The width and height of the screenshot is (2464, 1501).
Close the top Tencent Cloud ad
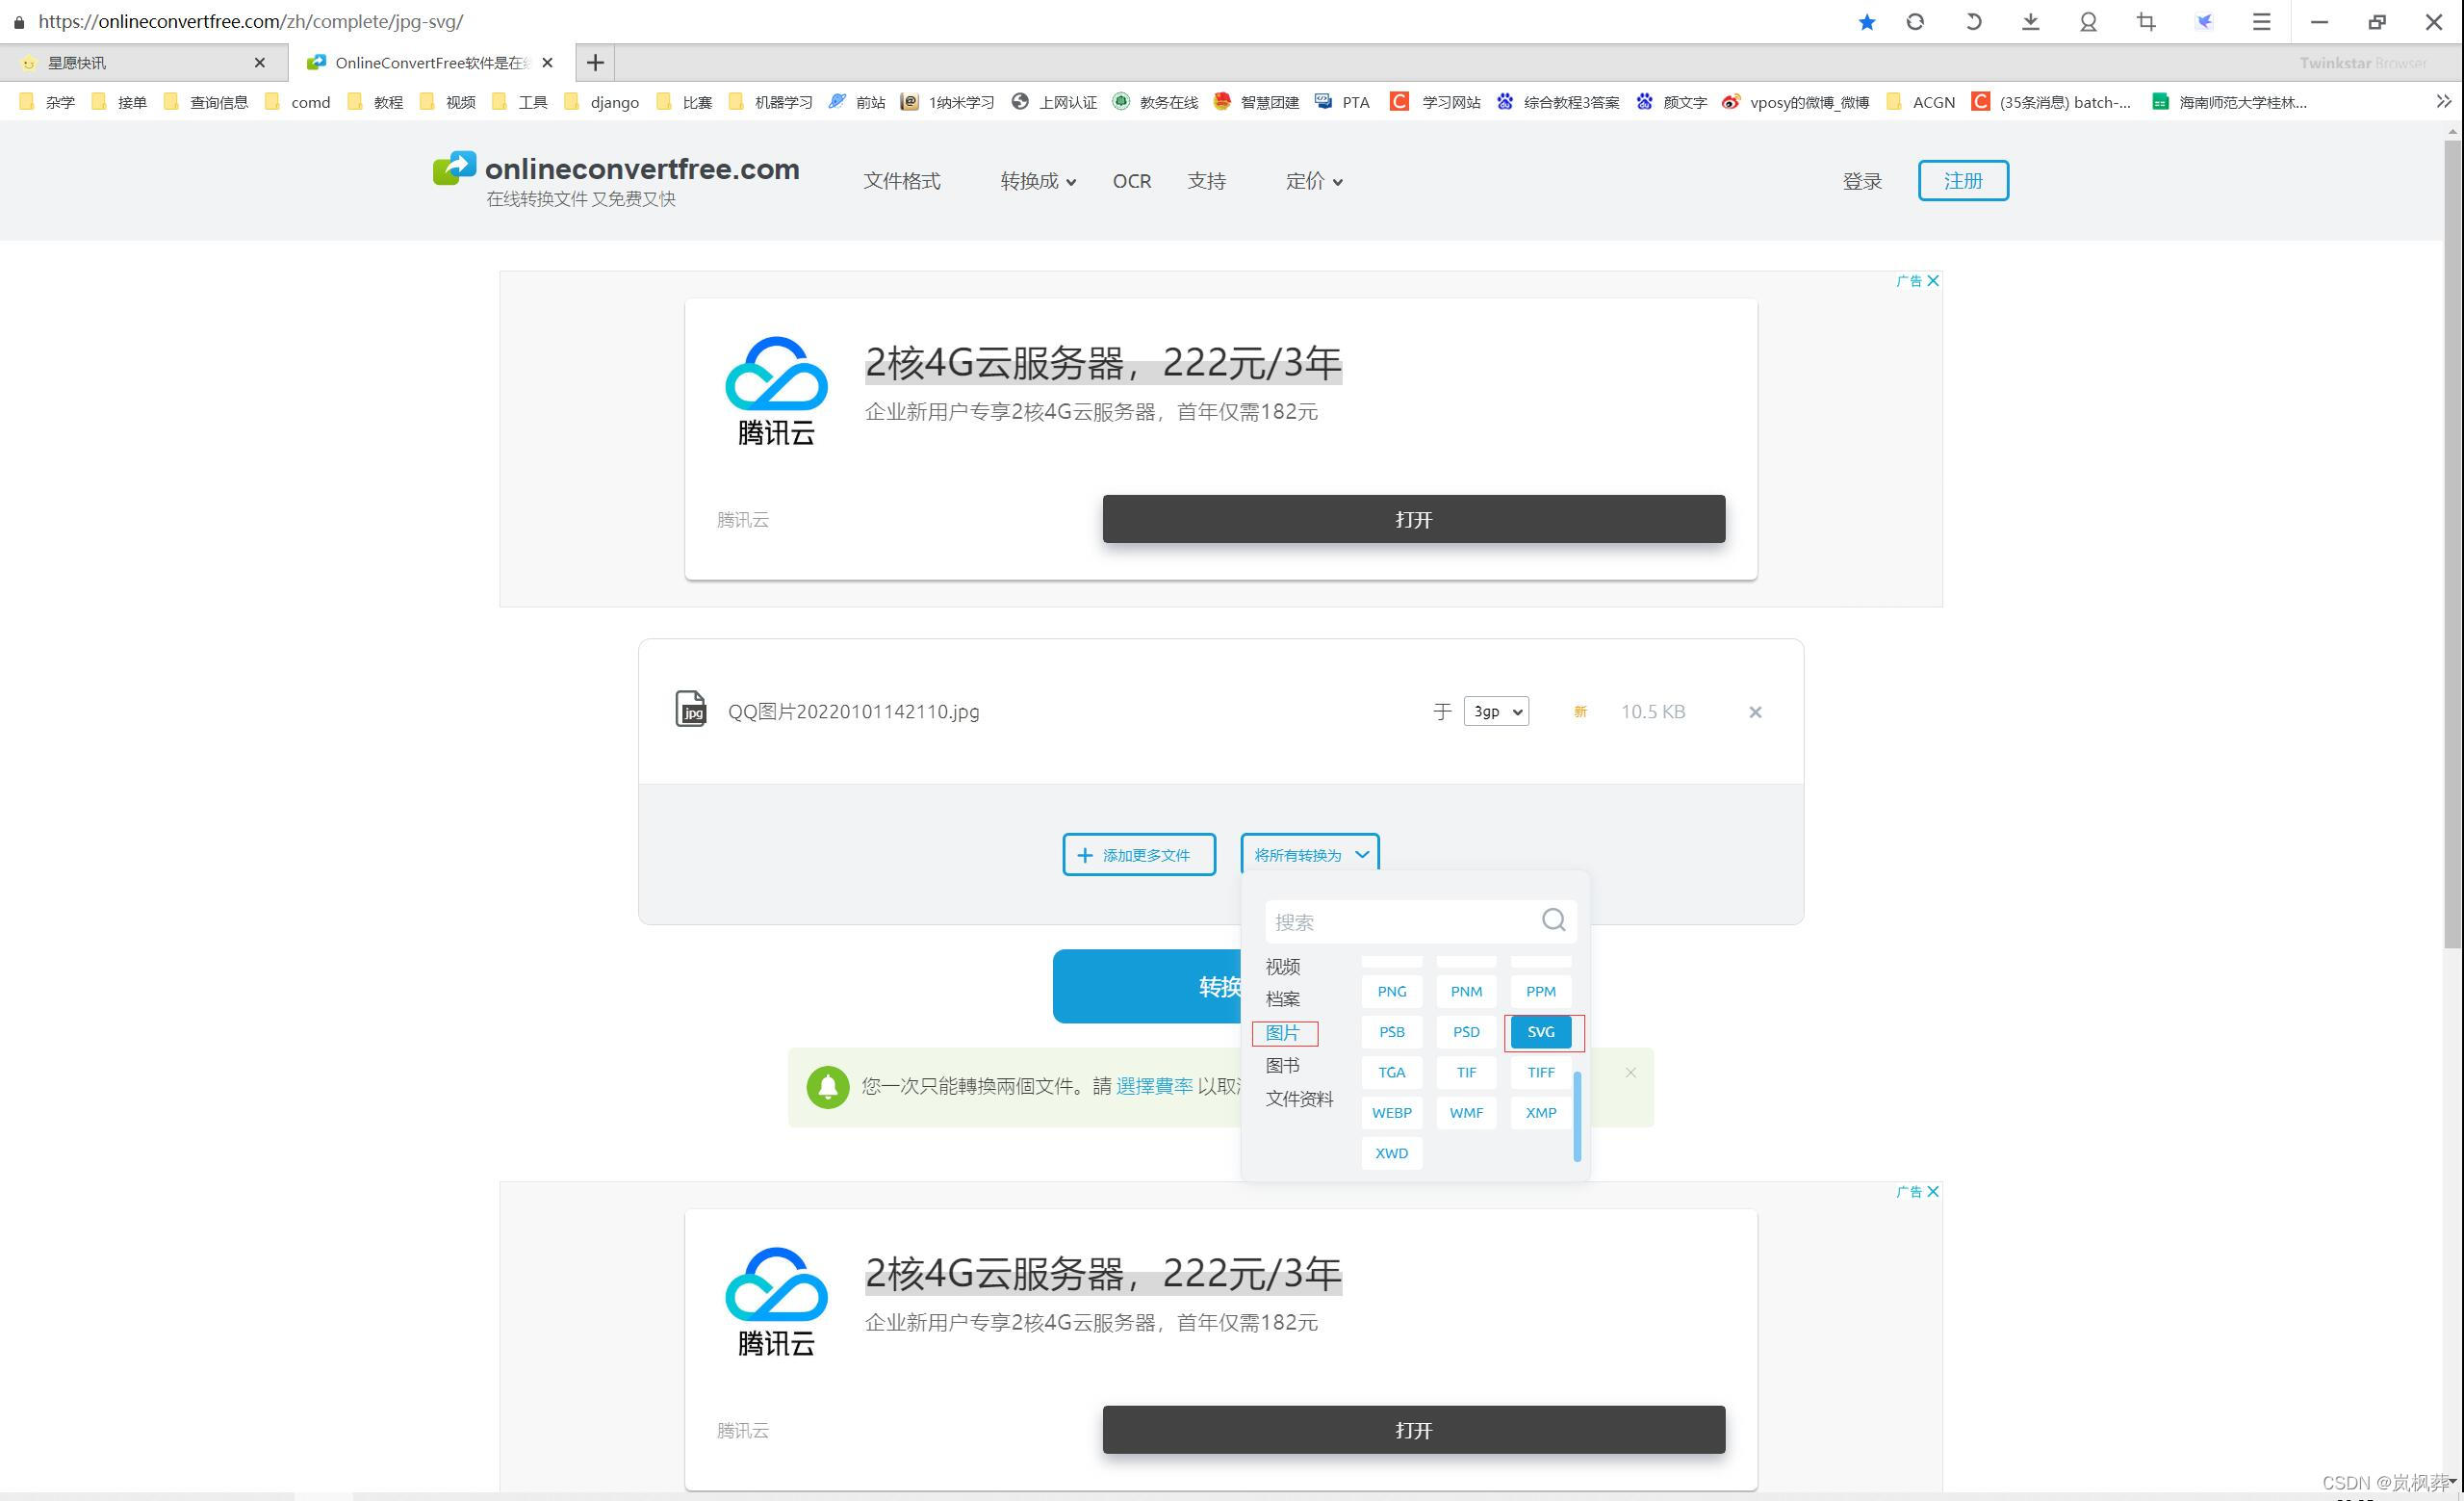1933,281
